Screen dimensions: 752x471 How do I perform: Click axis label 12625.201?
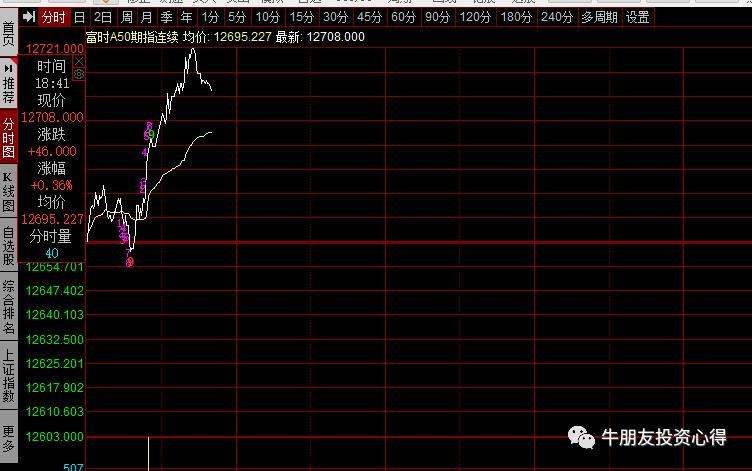[55, 364]
